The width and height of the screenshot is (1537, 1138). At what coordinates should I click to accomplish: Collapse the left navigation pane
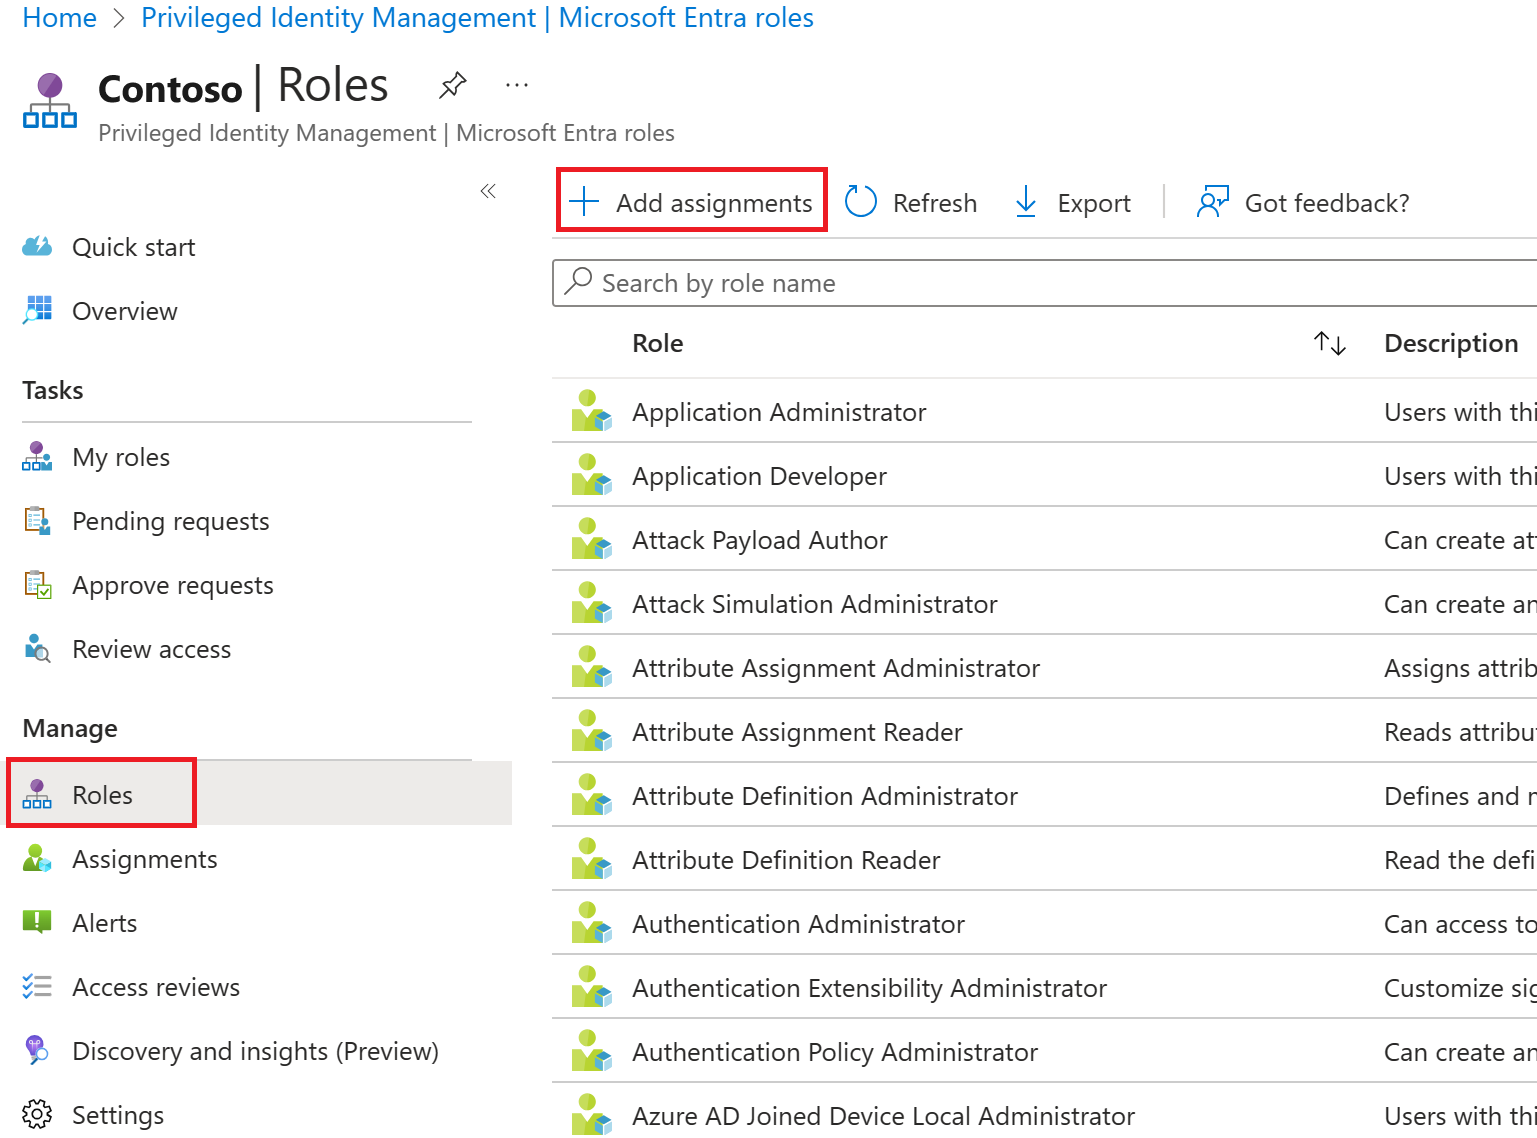pos(488,191)
